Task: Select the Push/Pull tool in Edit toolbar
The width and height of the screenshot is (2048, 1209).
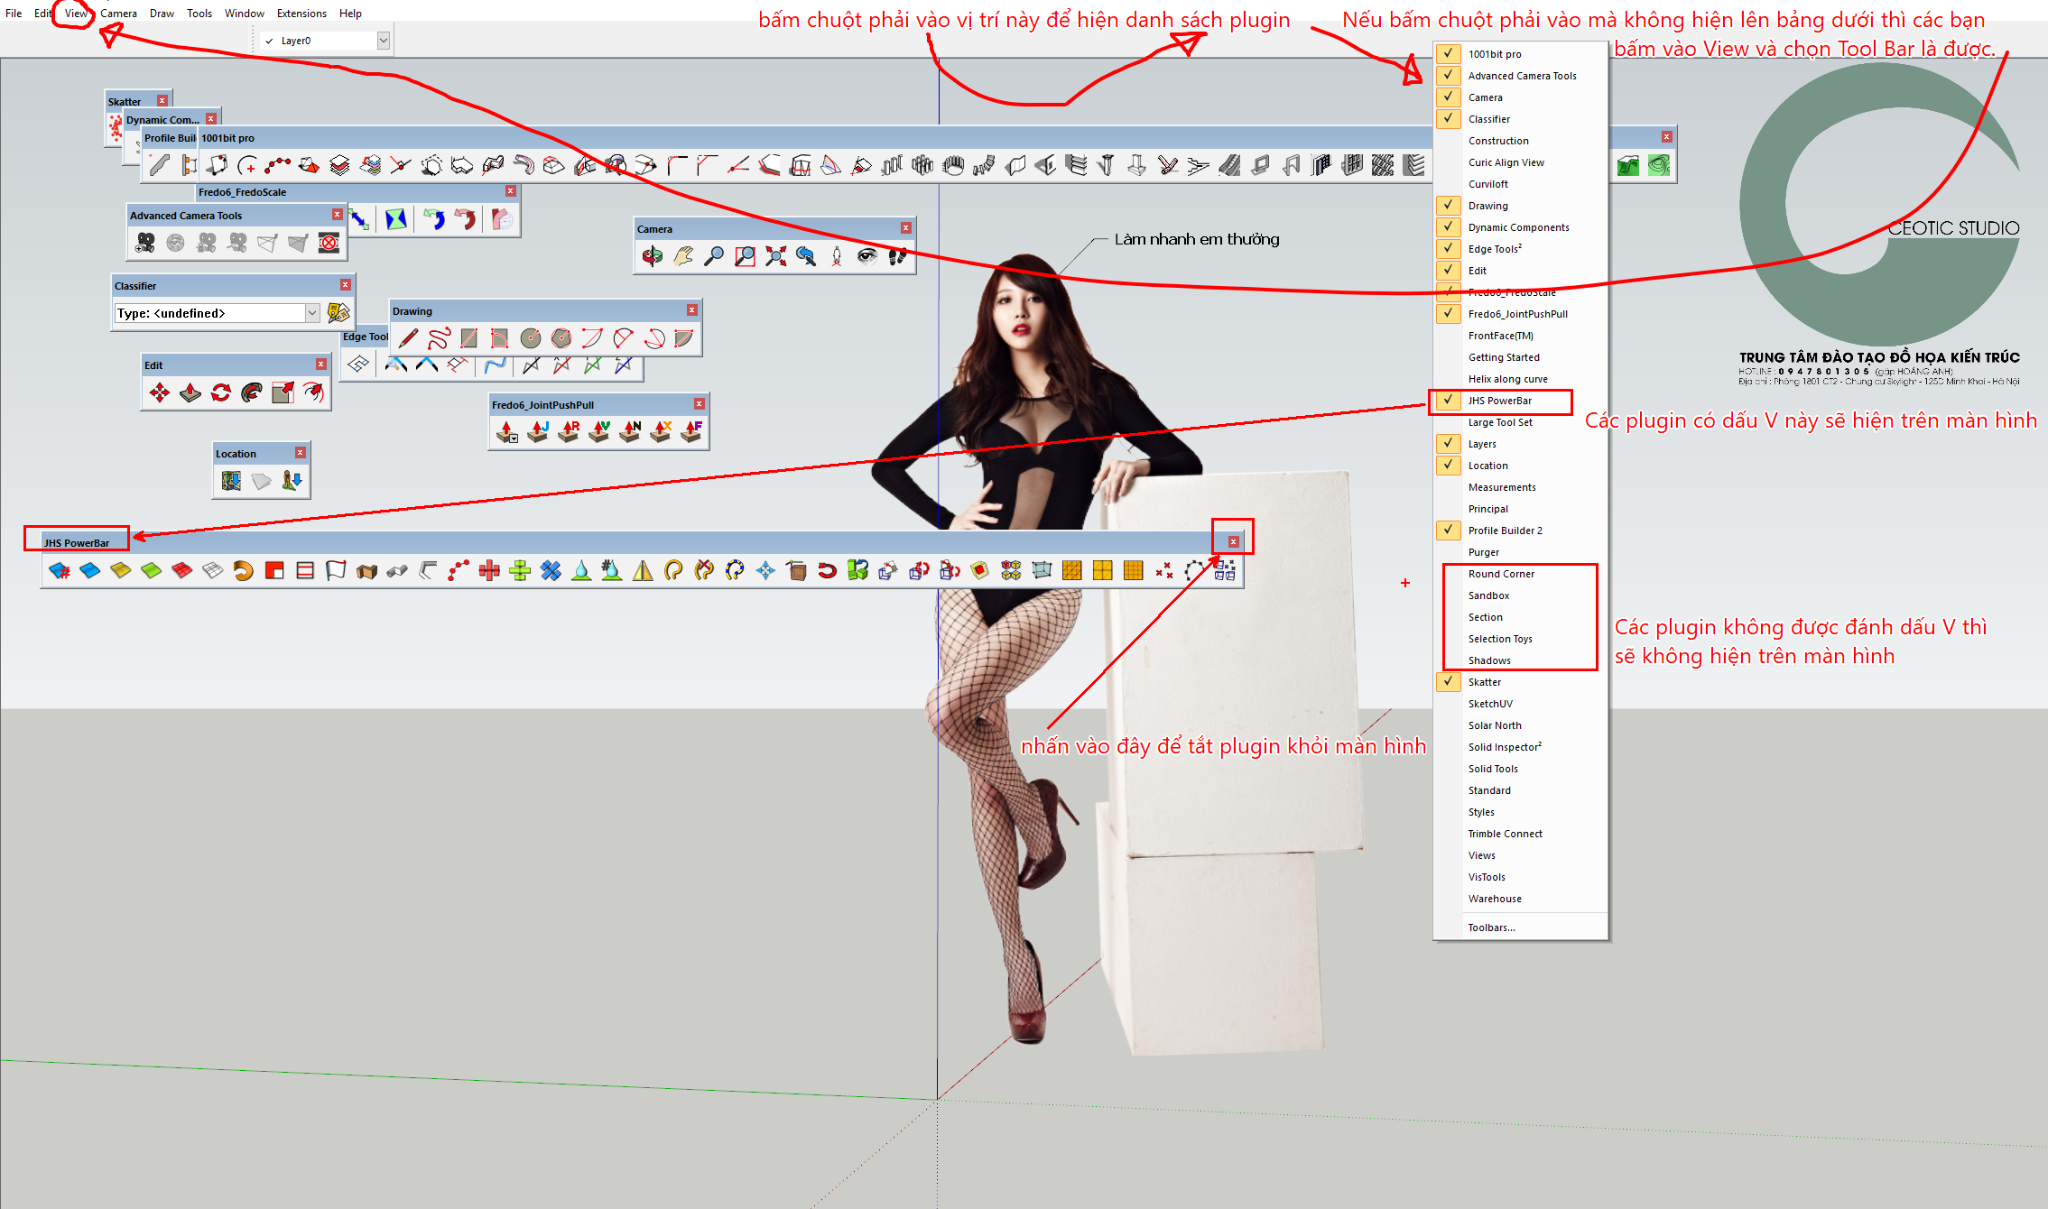Action: click(191, 392)
